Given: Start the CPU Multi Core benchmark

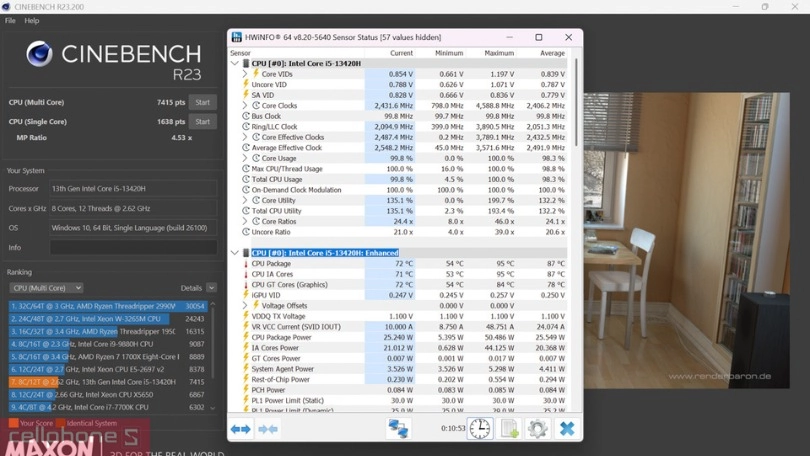Looking at the screenshot, I should click(203, 102).
